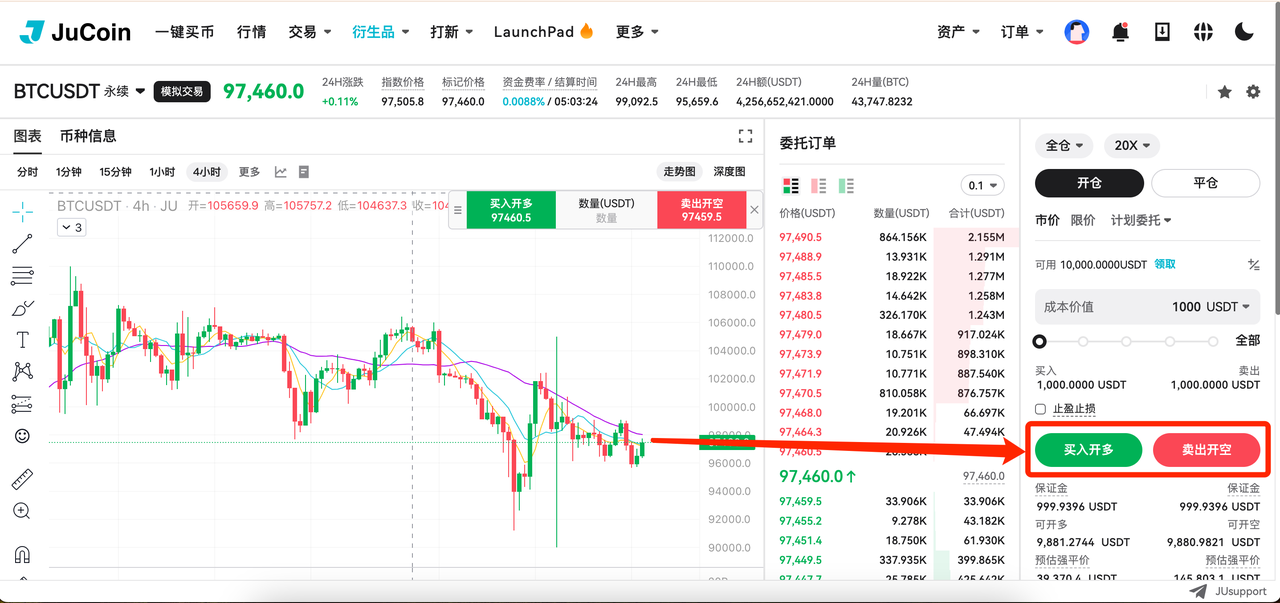This screenshot has height=603, width=1280.
Task: Add BTCUSDT to favorites star
Action: tap(1224, 92)
